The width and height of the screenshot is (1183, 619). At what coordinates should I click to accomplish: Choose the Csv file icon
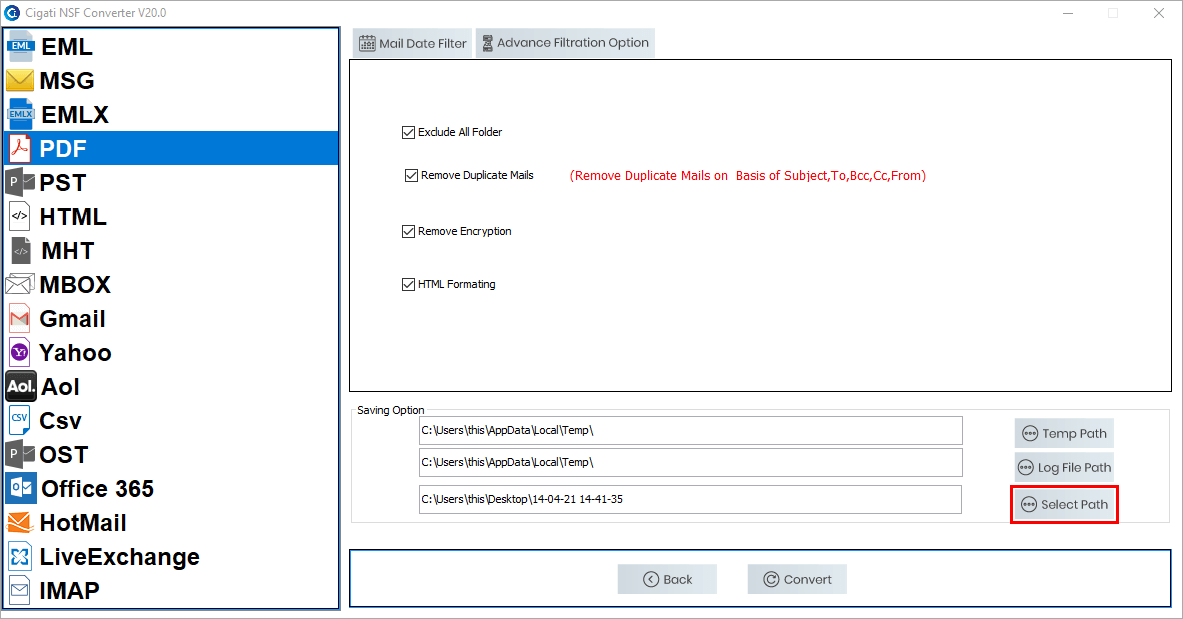19,420
